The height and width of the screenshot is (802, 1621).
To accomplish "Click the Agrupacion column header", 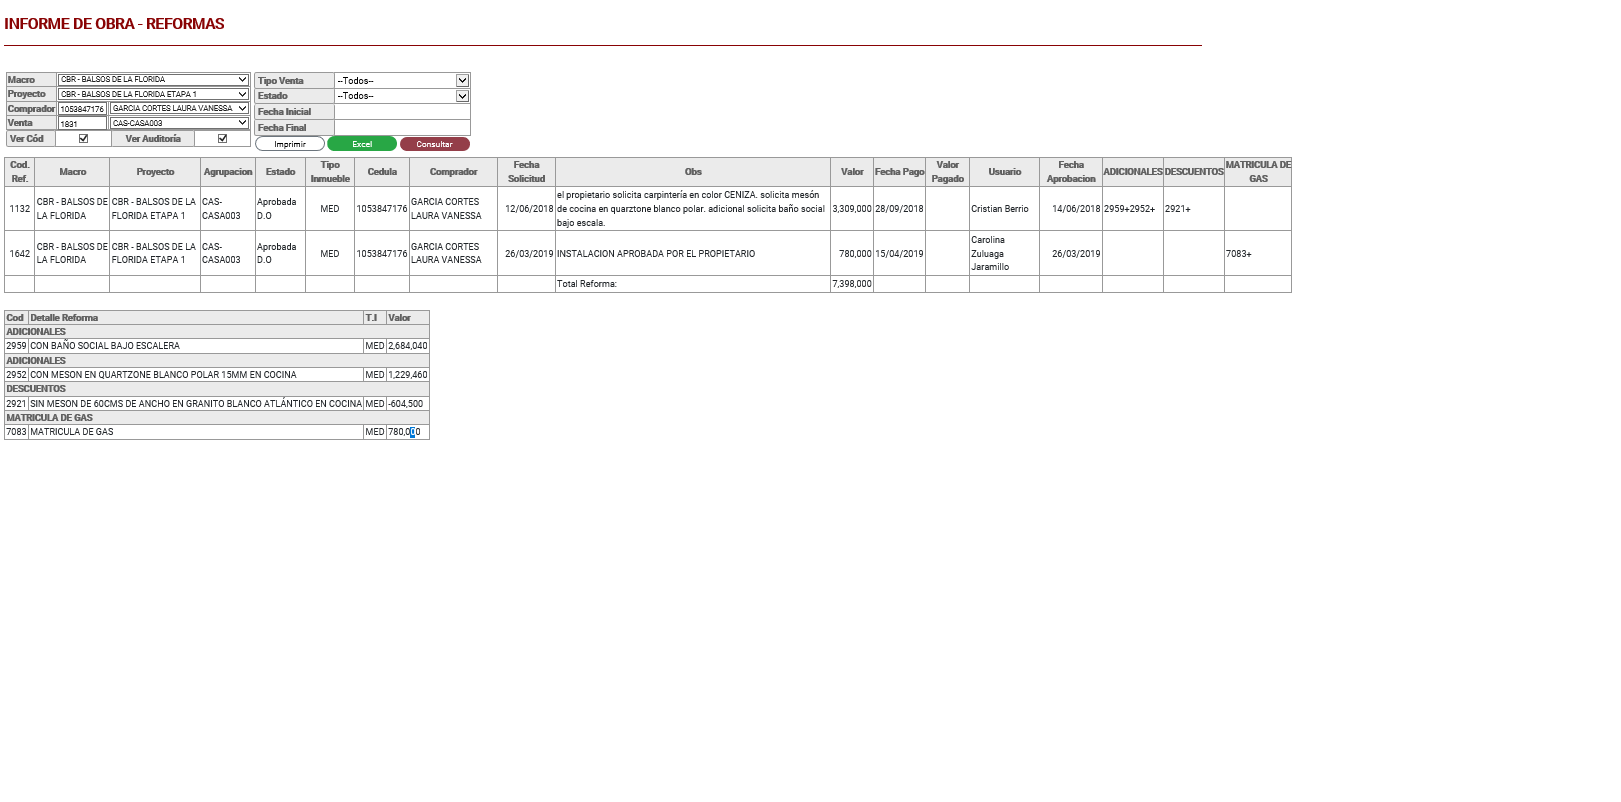I will pyautogui.click(x=228, y=172).
